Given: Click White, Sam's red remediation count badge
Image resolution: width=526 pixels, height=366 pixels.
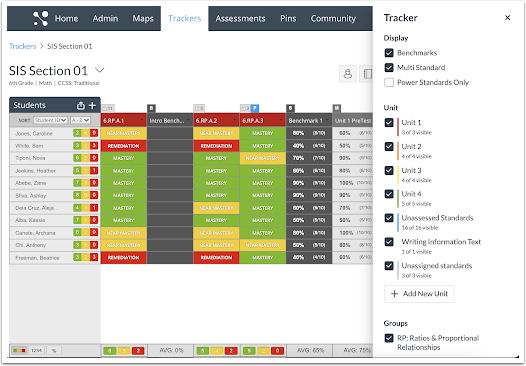Looking at the screenshot, I should point(94,146).
